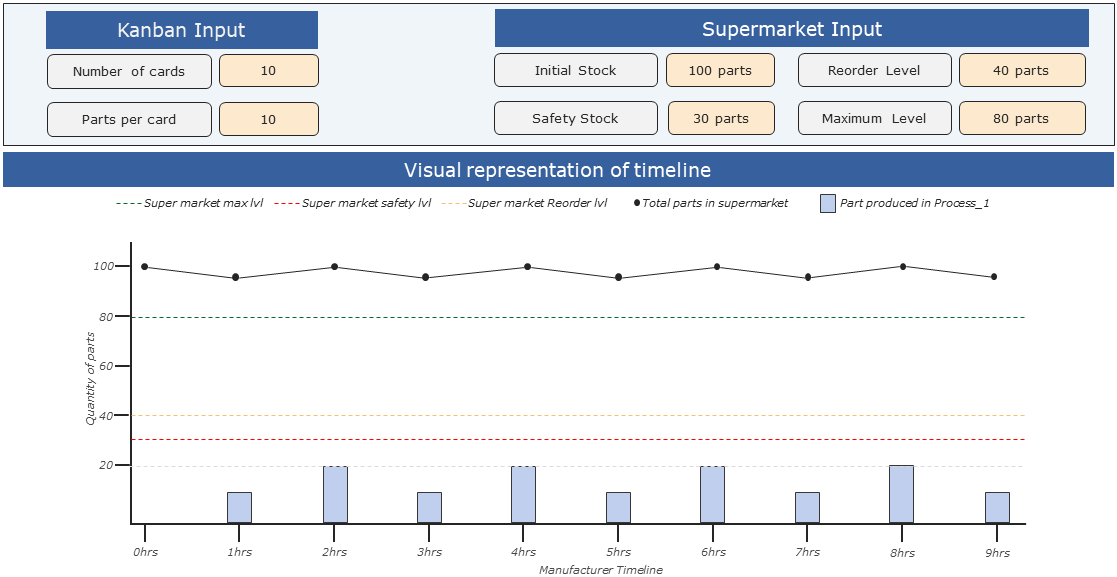Select the production bar at 8hrs
This screenshot has height=577, width=1117.
tap(901, 494)
